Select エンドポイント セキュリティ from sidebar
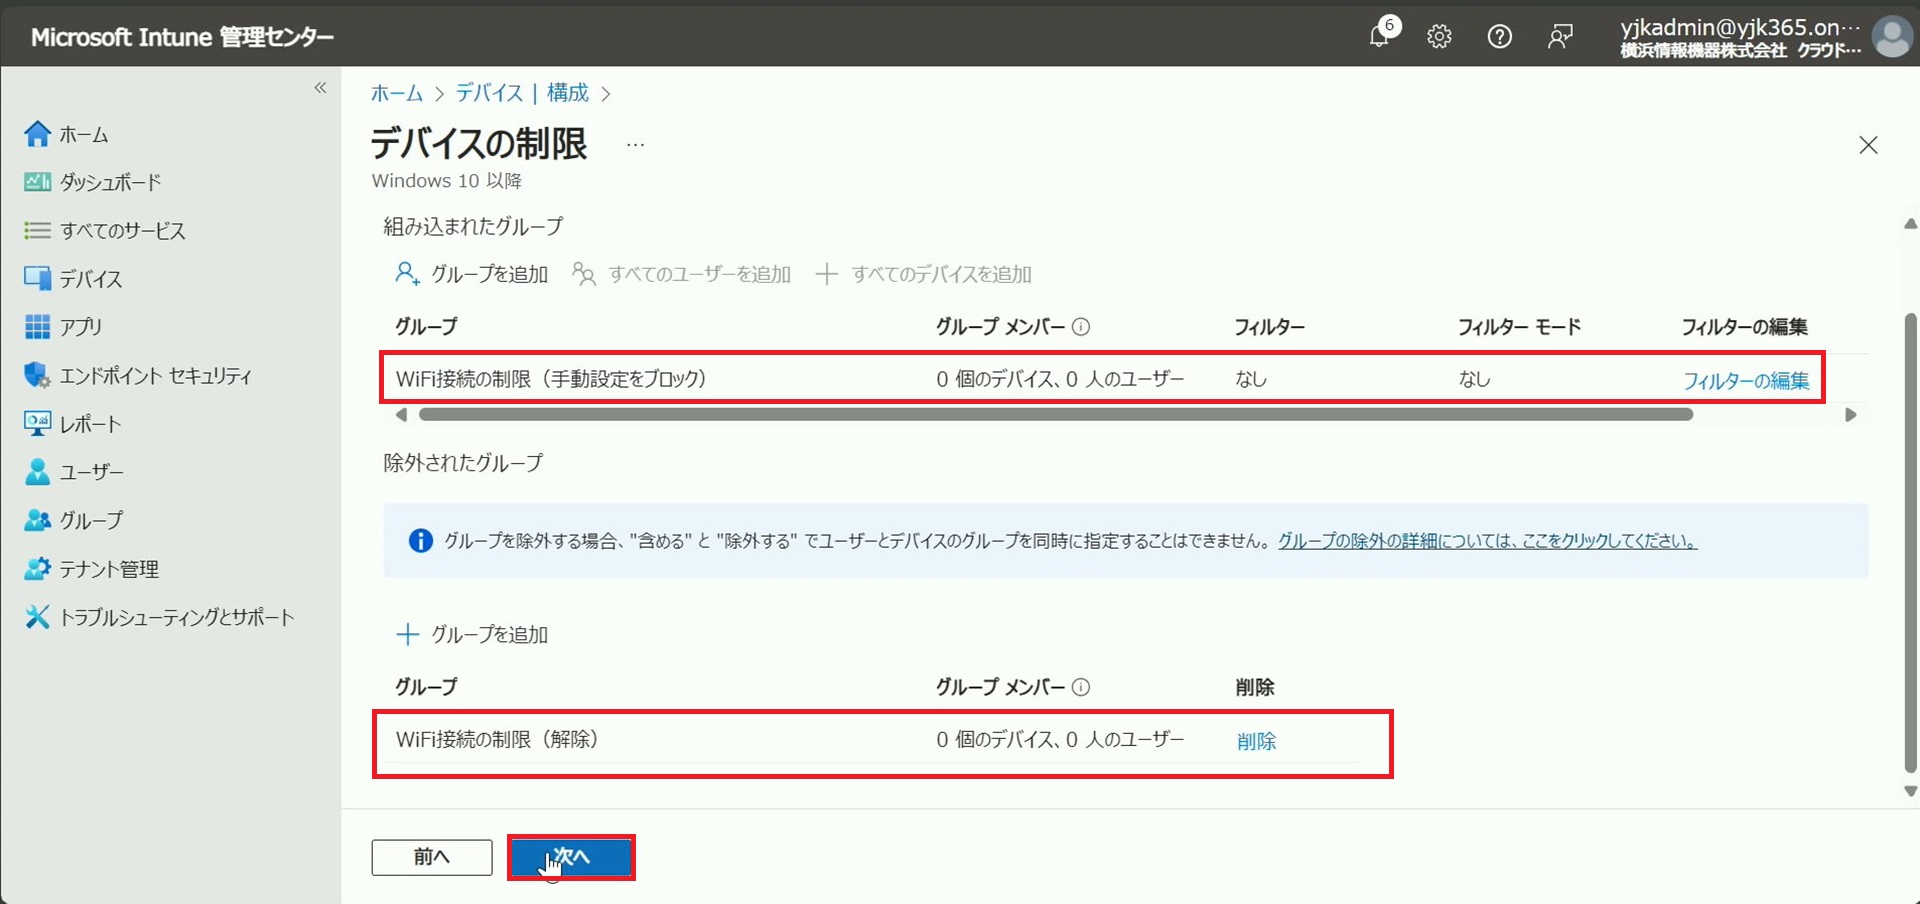 pos(155,376)
